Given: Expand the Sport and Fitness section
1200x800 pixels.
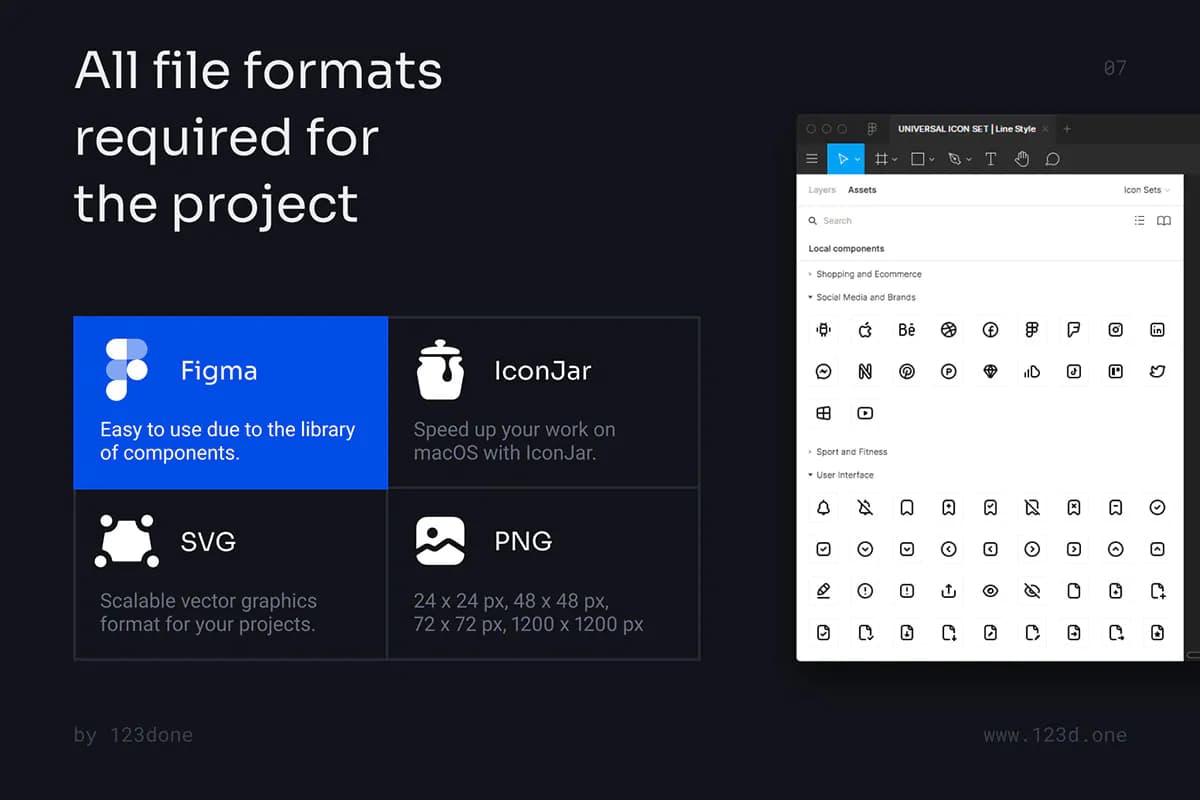Looking at the screenshot, I should pyautogui.click(x=848, y=452).
